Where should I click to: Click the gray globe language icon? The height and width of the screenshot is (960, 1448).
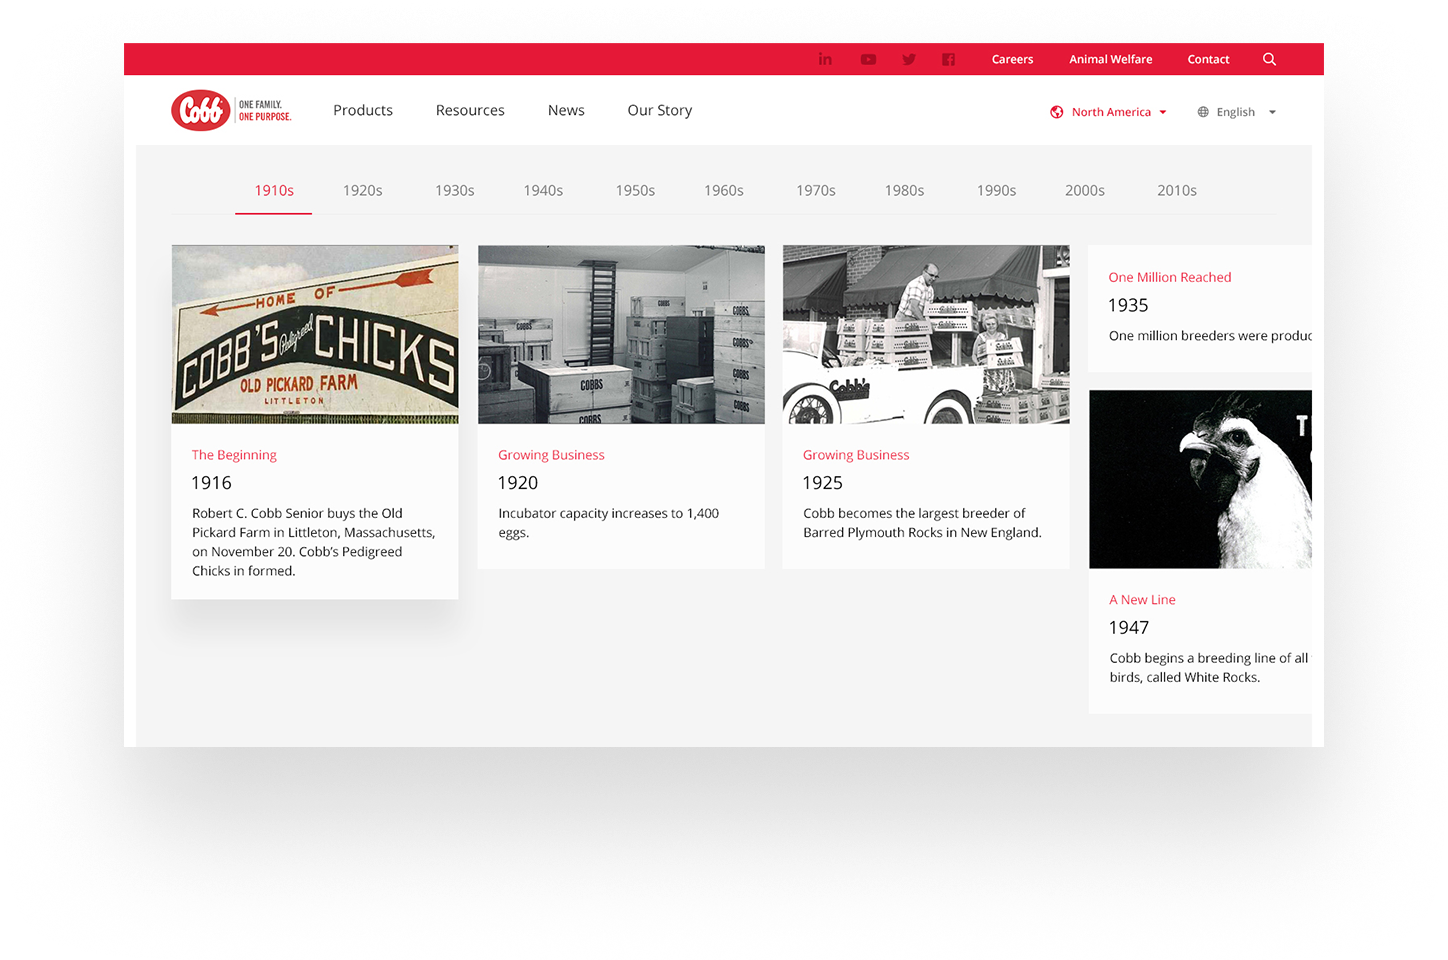pyautogui.click(x=1203, y=112)
